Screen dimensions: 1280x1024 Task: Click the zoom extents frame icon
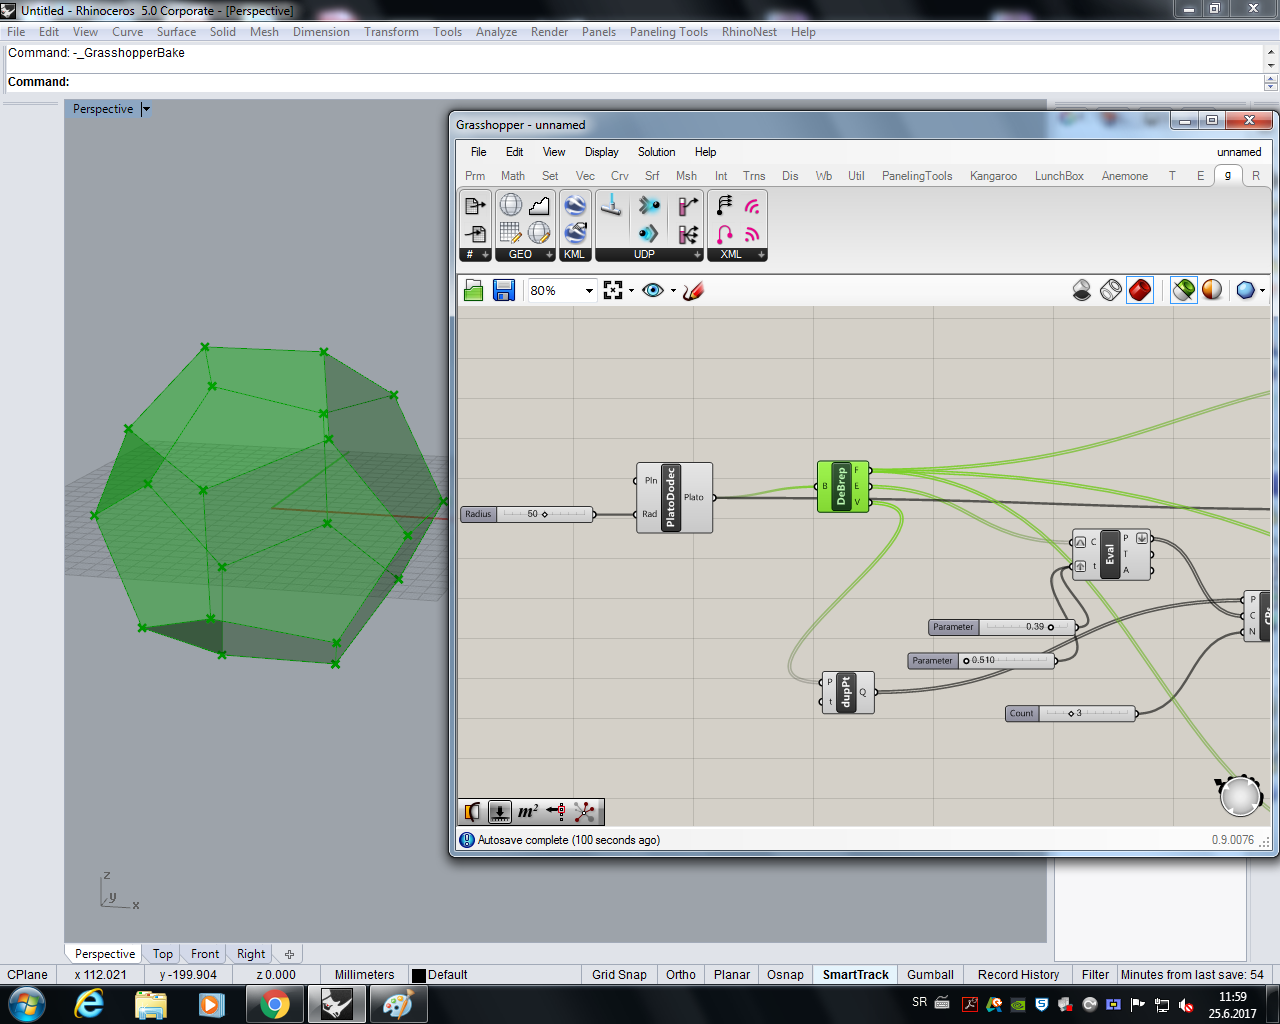pyautogui.click(x=613, y=290)
